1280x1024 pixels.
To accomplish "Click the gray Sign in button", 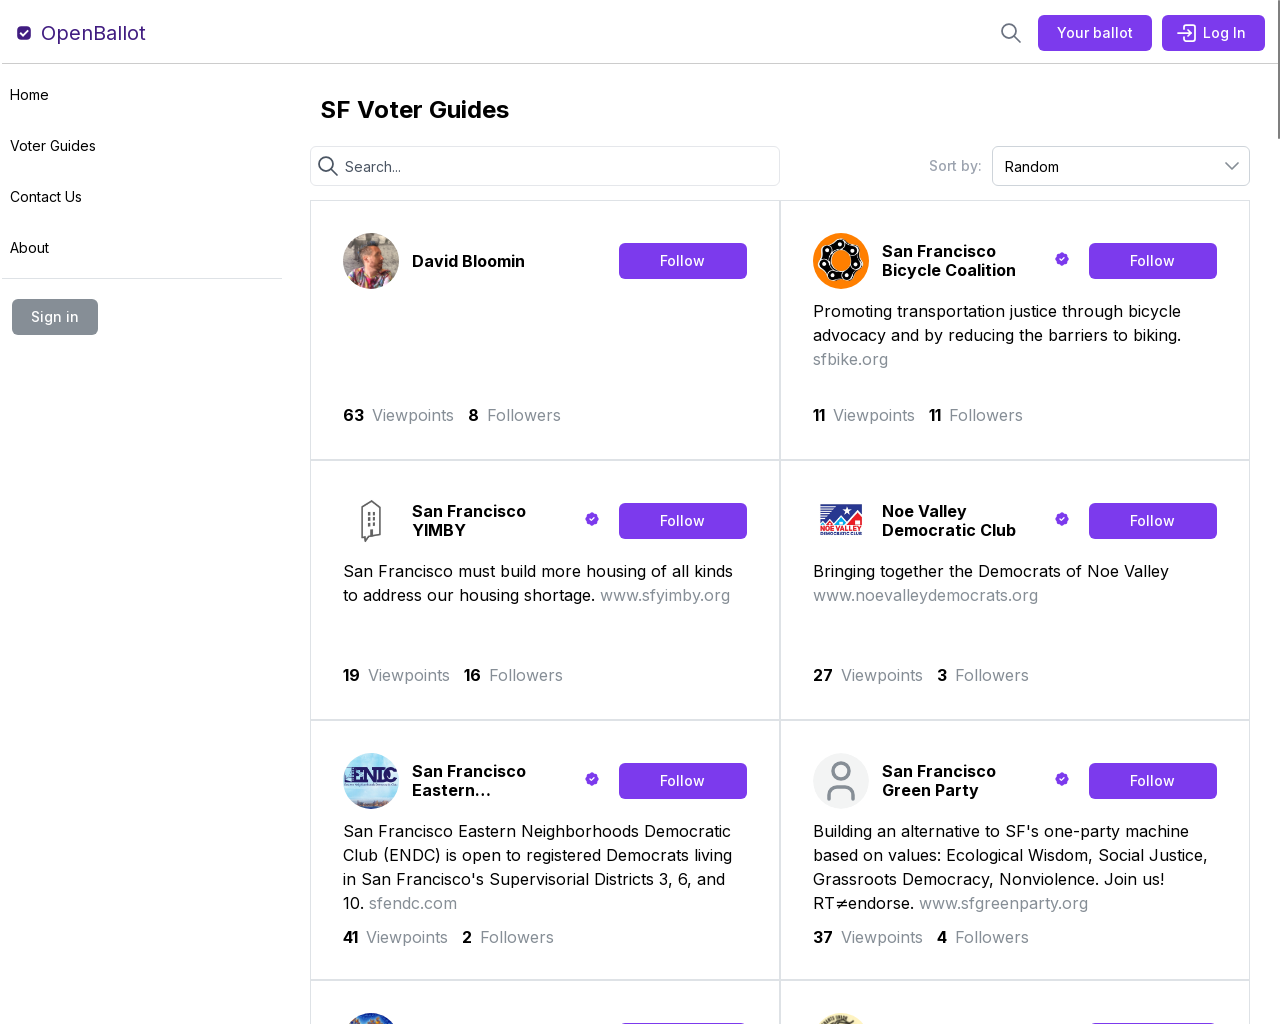I will [55, 317].
